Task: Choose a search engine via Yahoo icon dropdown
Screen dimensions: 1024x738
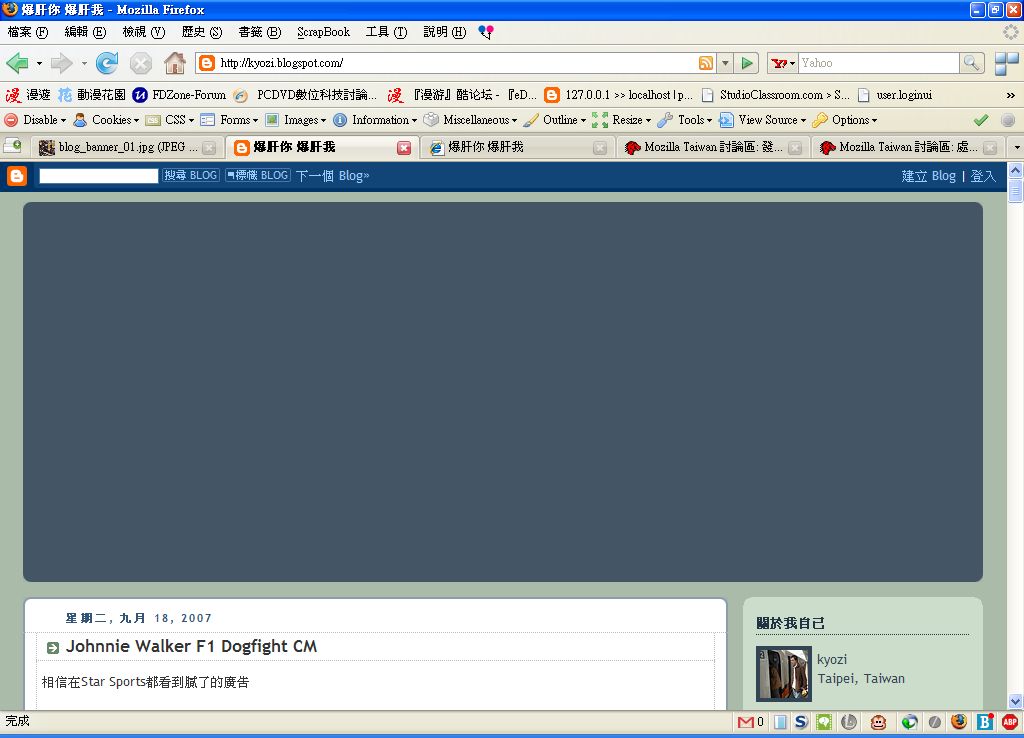Action: tap(783, 63)
